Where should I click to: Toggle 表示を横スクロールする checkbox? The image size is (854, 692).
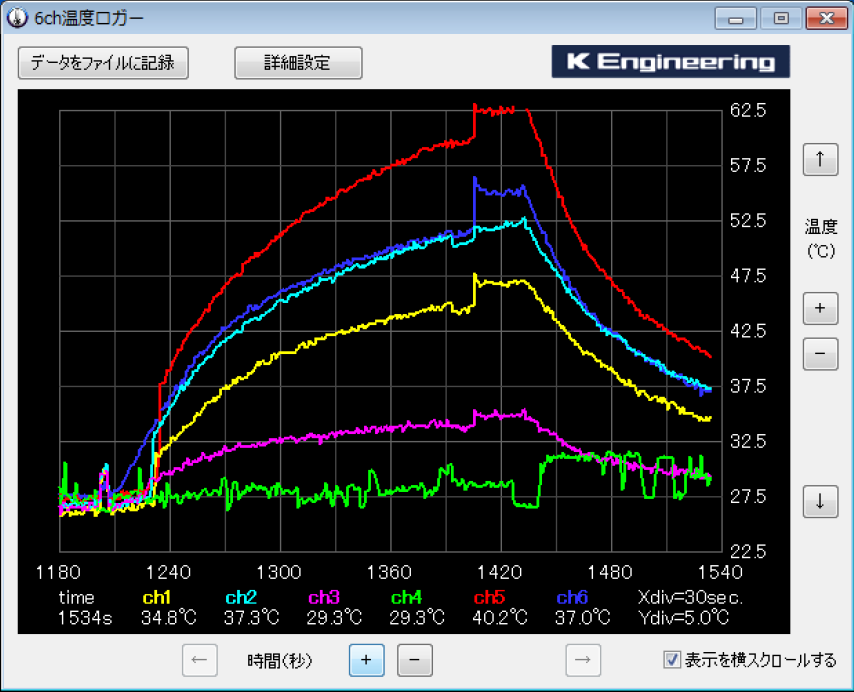673,660
